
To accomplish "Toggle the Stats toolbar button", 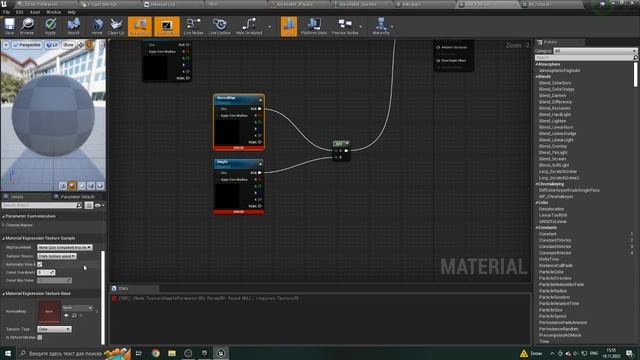I will 289,26.
